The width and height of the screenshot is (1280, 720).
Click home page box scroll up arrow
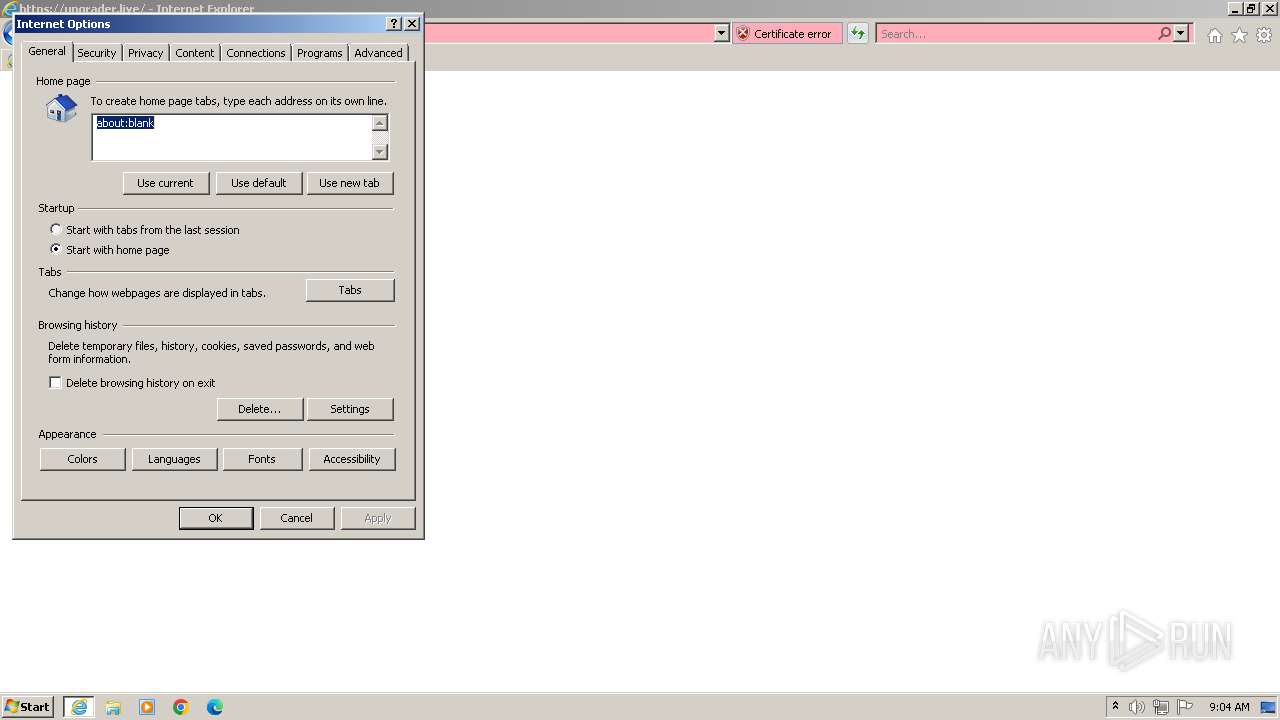pyautogui.click(x=380, y=123)
